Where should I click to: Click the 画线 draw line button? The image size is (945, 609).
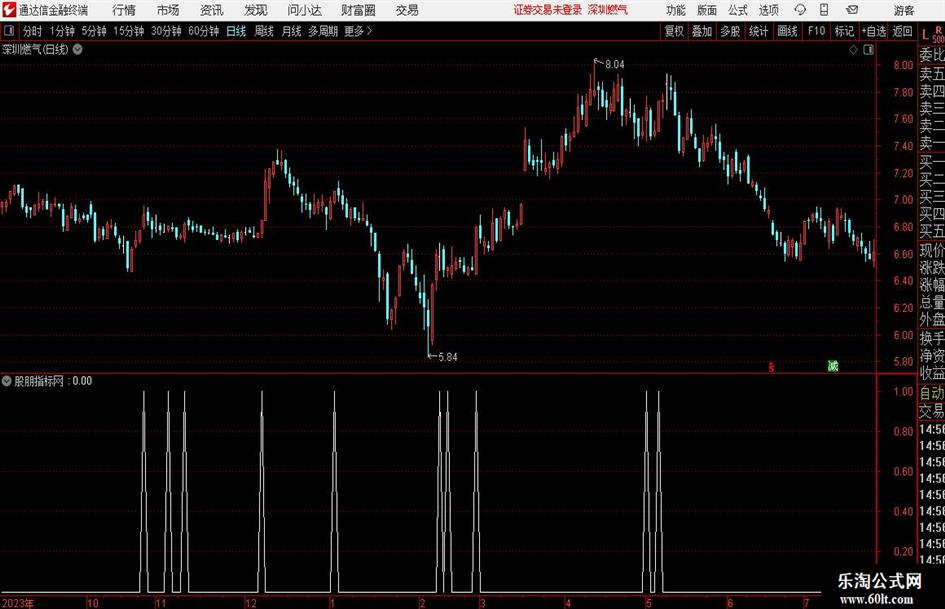coord(787,31)
